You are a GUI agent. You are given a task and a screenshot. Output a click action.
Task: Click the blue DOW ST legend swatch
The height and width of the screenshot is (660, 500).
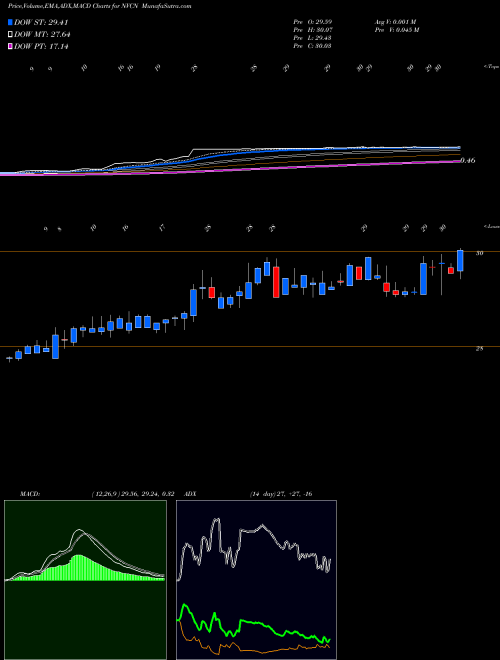pos(11,22)
